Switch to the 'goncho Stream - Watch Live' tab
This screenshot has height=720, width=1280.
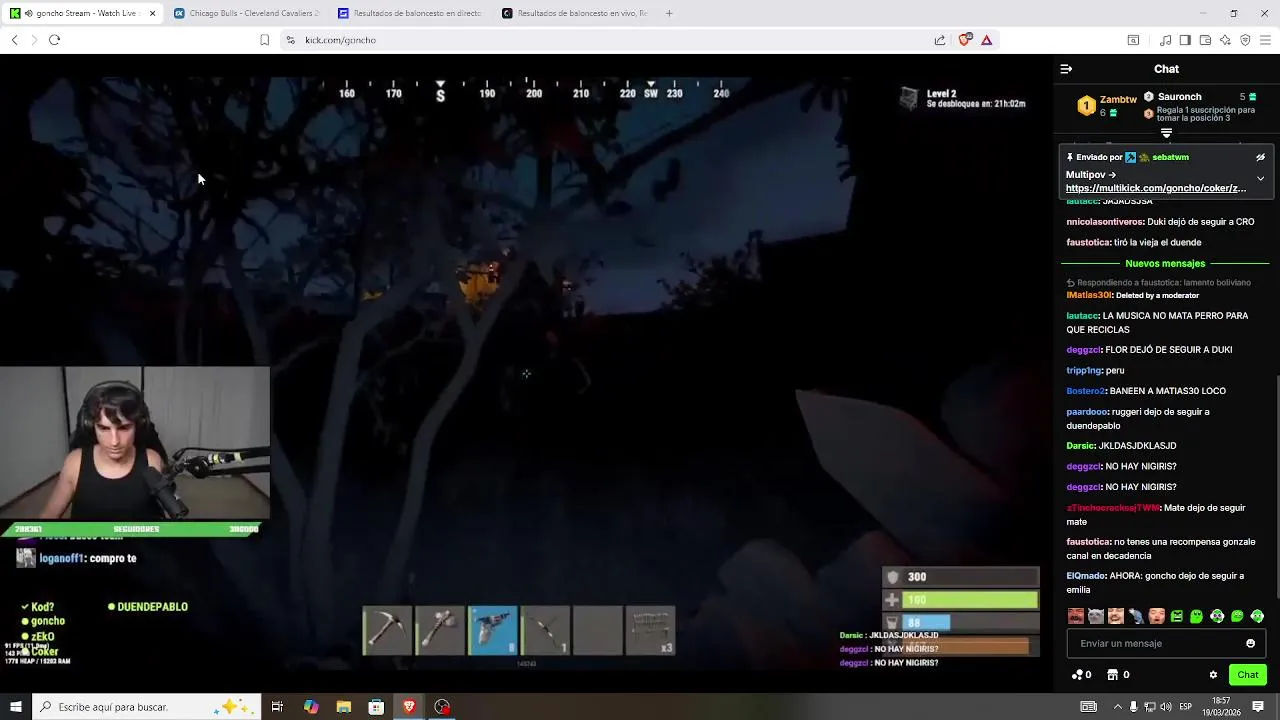click(x=82, y=13)
